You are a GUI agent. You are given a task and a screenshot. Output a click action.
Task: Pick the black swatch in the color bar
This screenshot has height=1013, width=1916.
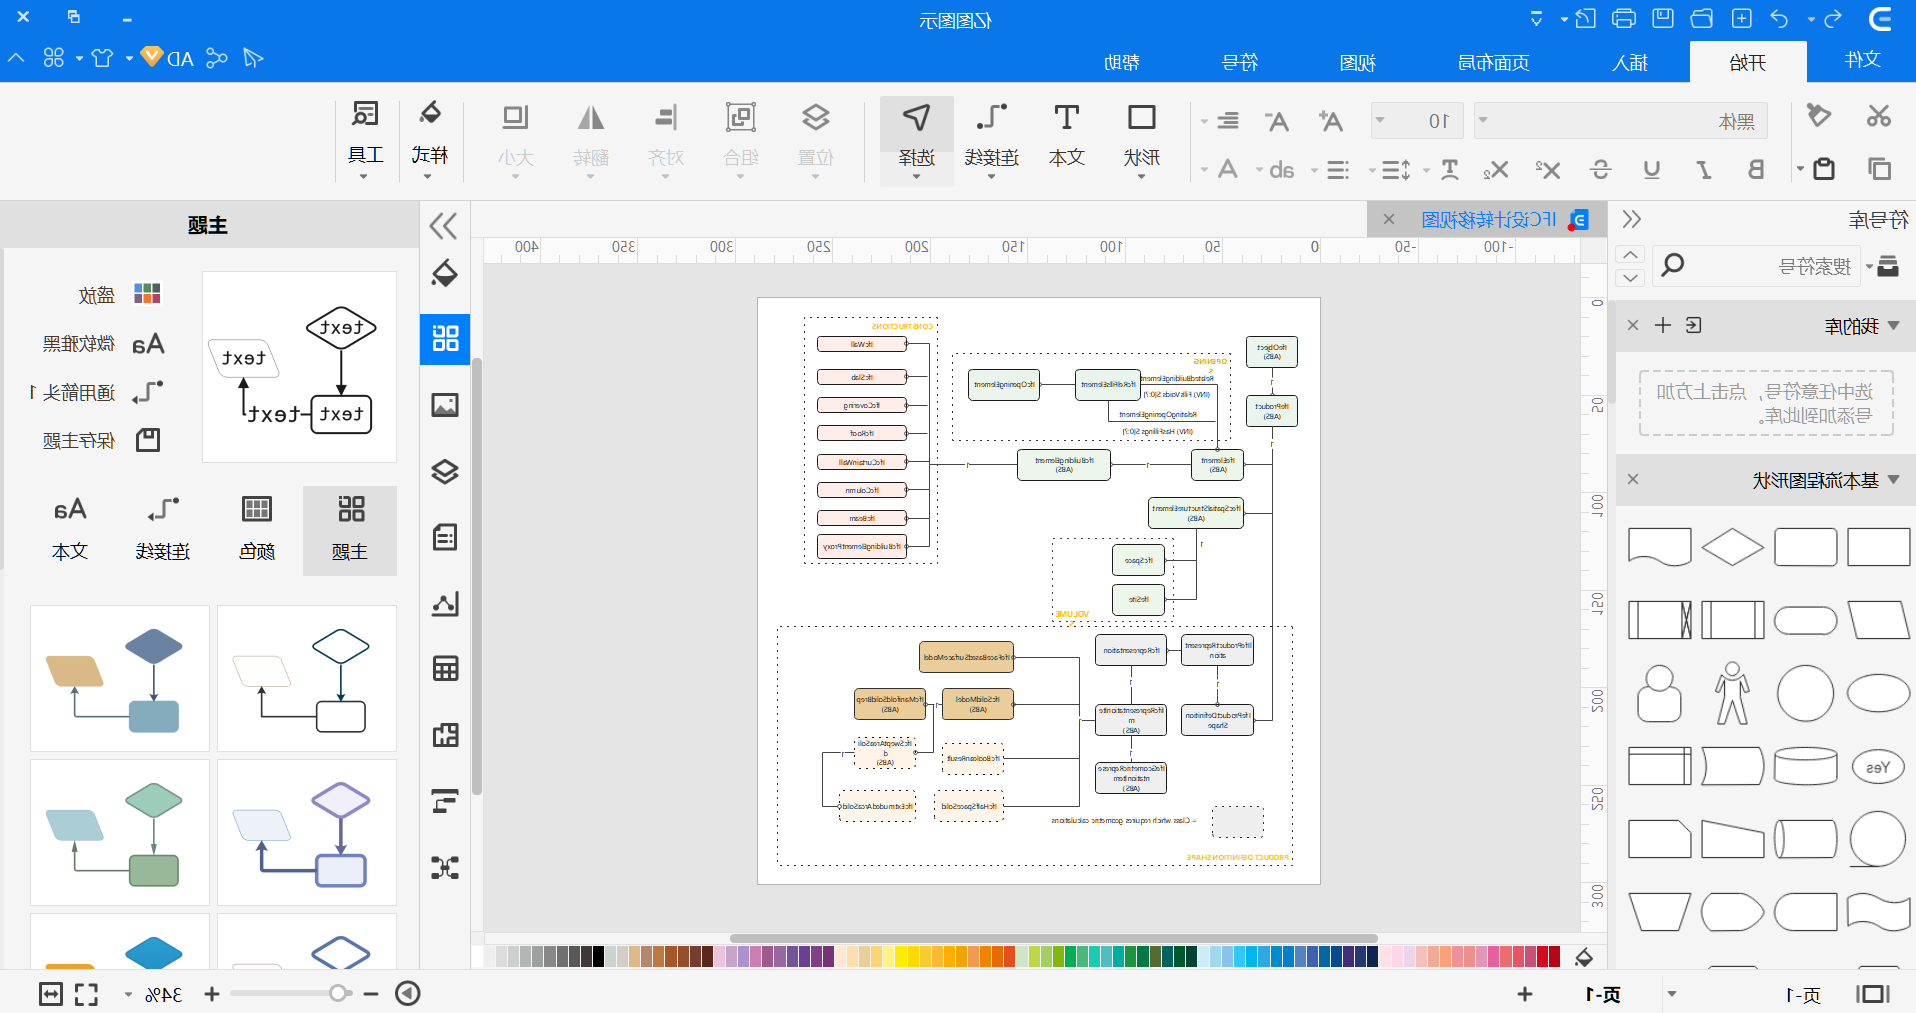(x=598, y=957)
